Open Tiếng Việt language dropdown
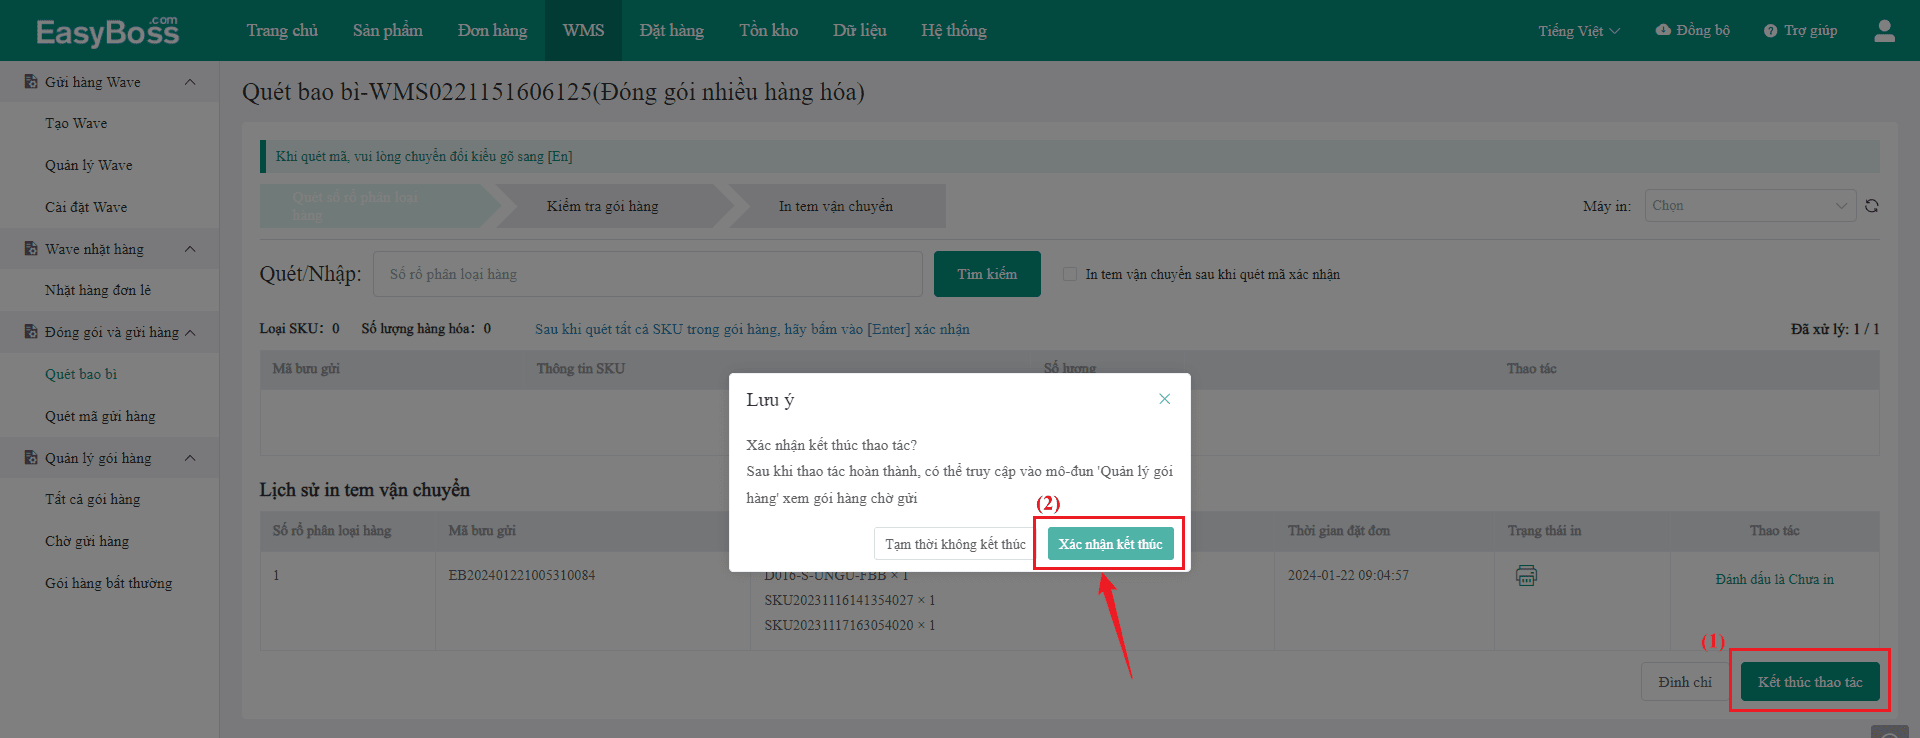This screenshot has height=738, width=1920. point(1579,31)
